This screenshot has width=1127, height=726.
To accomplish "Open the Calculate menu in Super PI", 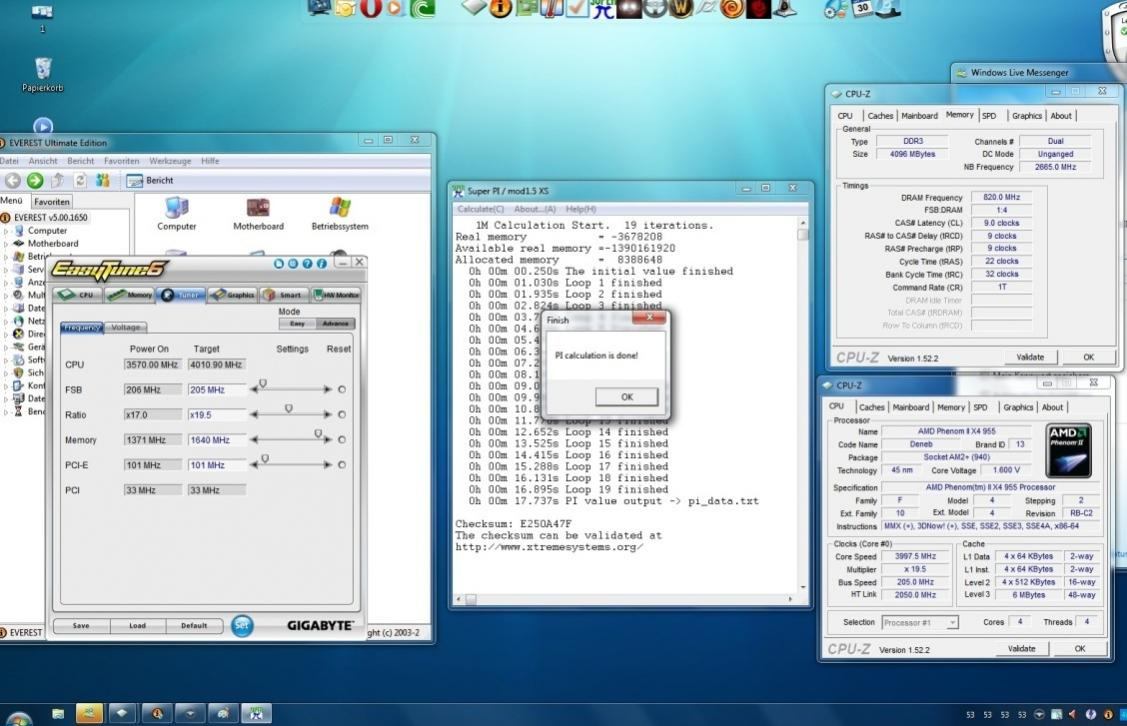I will coord(480,209).
